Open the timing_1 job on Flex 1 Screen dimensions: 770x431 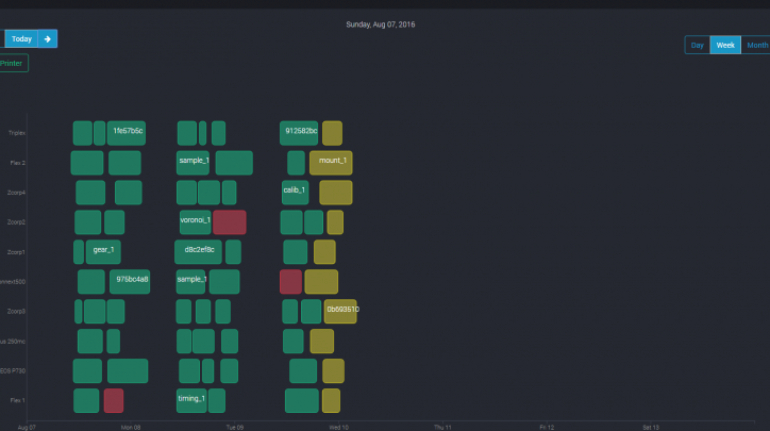(192, 401)
